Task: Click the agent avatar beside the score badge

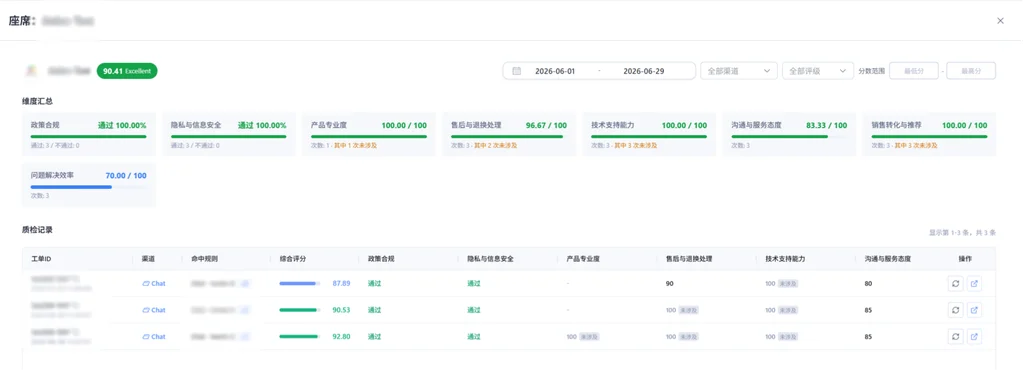Action: pos(30,70)
